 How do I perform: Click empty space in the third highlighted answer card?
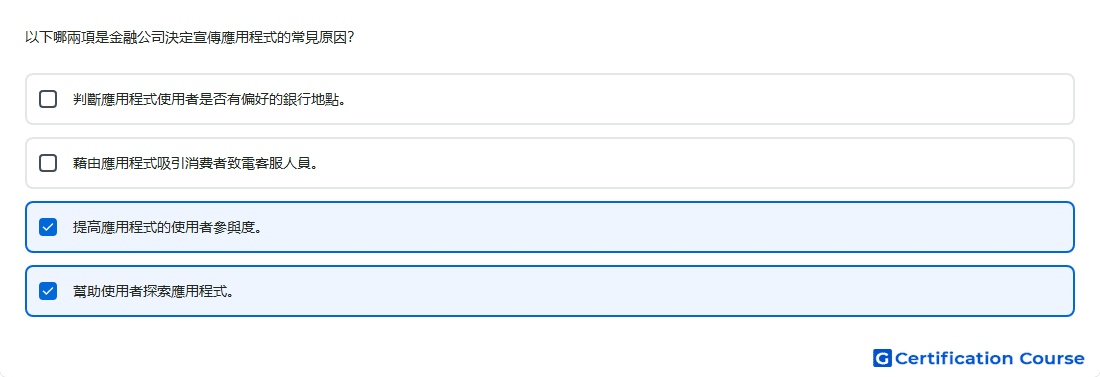(x=702, y=227)
